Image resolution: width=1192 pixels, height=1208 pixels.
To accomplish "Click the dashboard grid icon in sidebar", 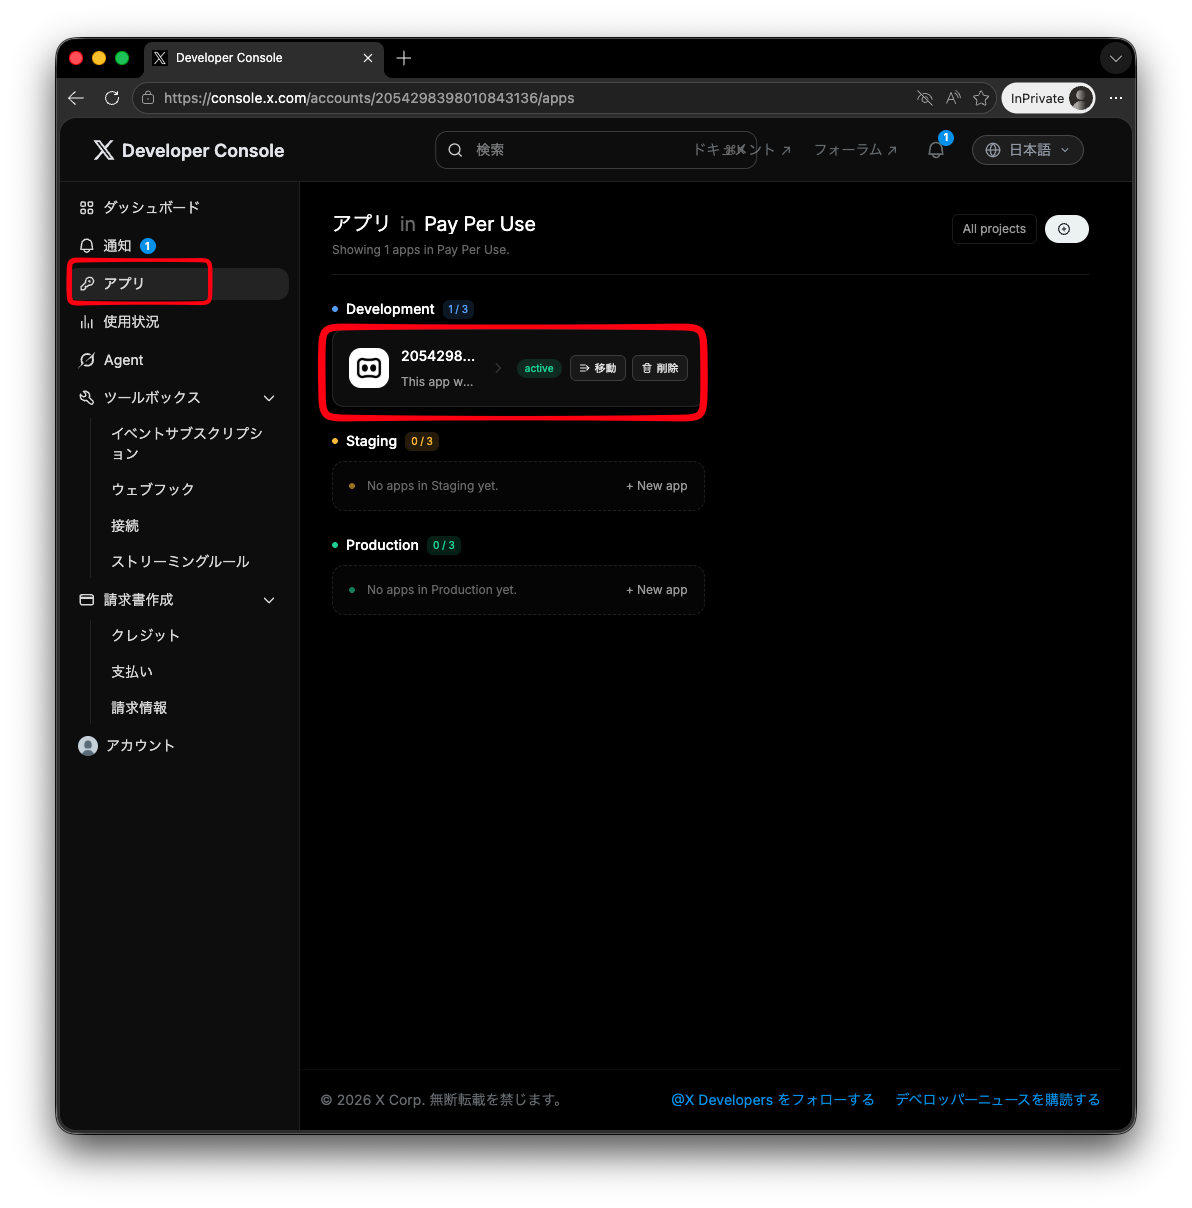I will tap(87, 208).
